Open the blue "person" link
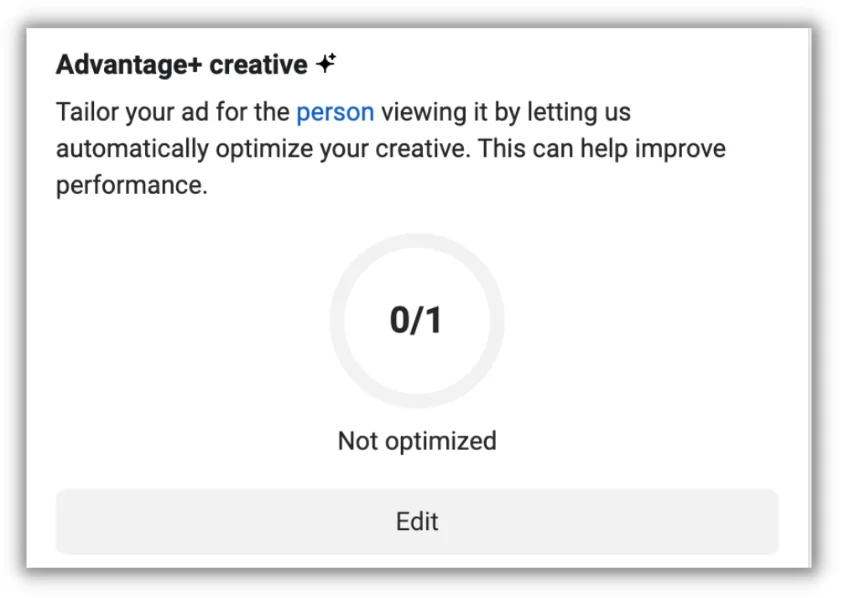 tap(335, 113)
